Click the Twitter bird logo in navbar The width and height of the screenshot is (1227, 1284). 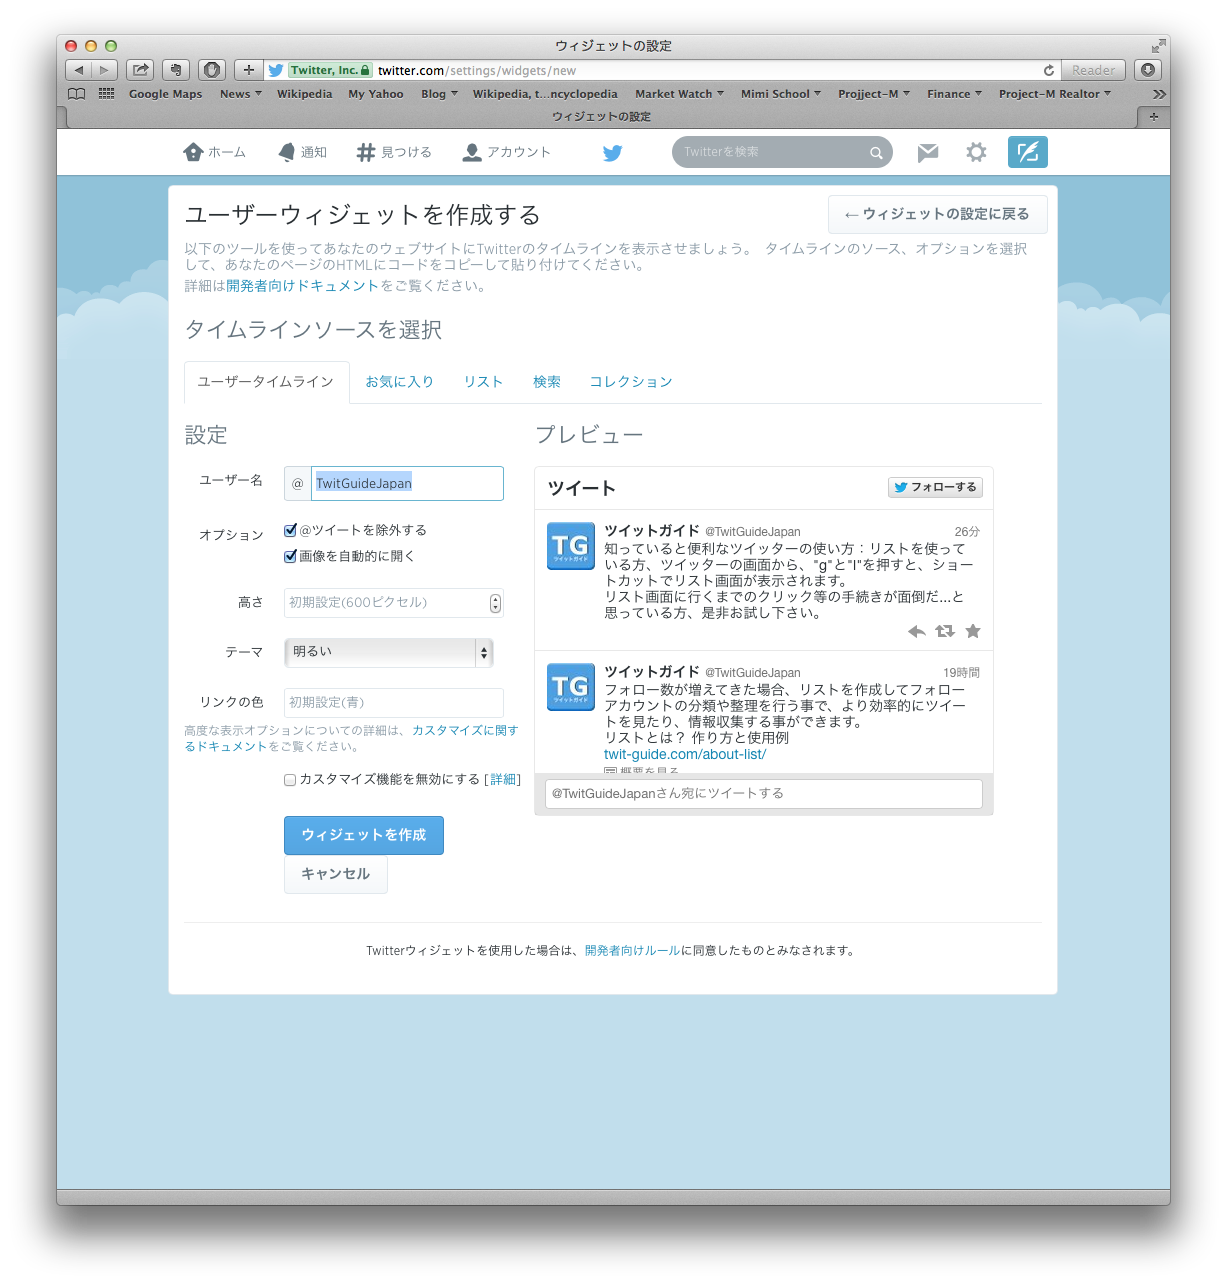point(612,153)
